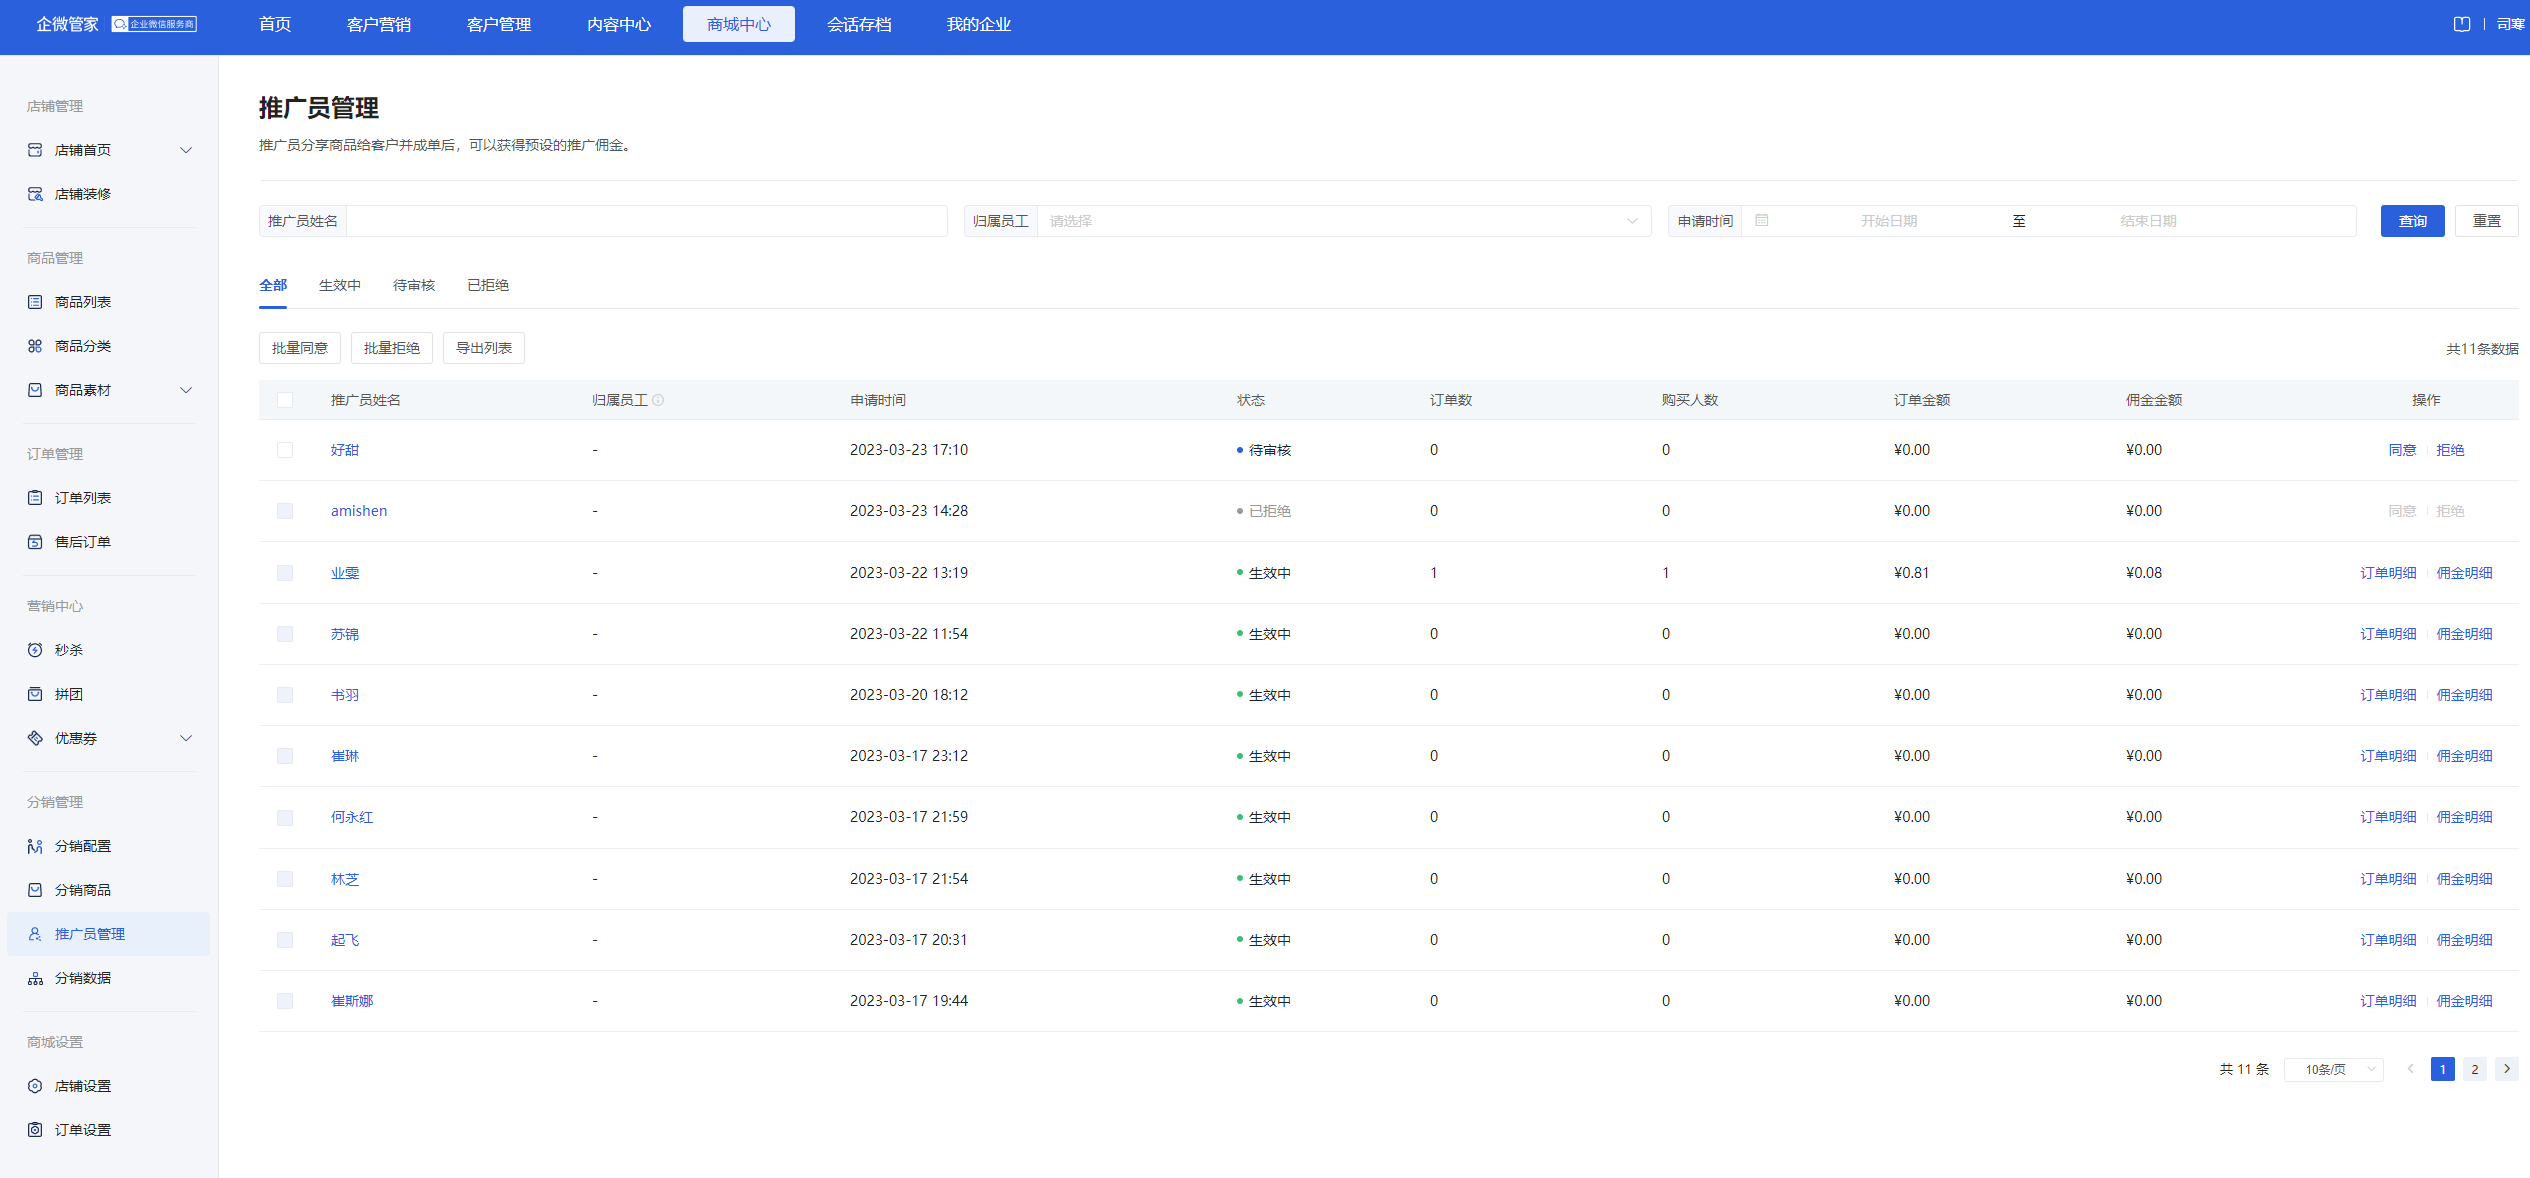Click the 查询 search button
2530x1178 pixels.
point(2413,221)
